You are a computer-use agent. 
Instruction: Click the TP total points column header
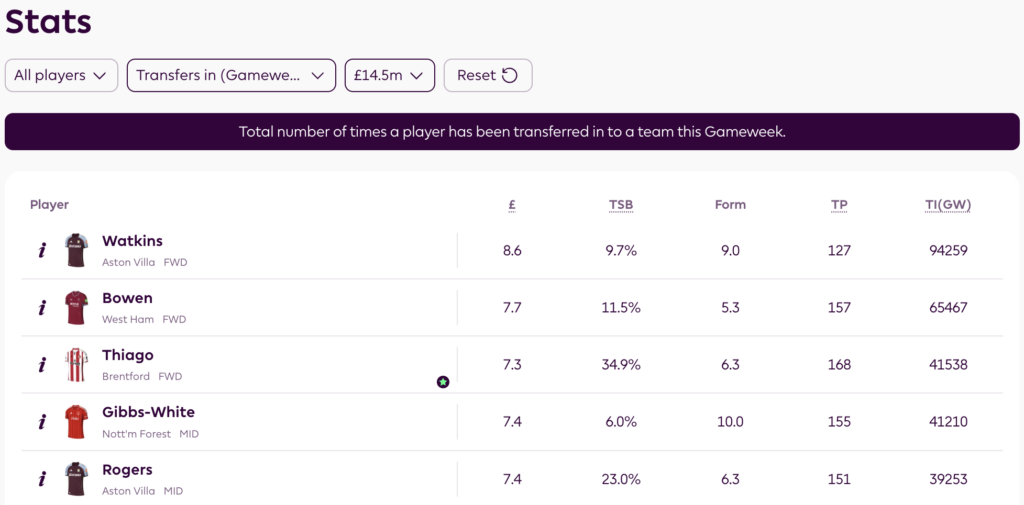click(839, 205)
